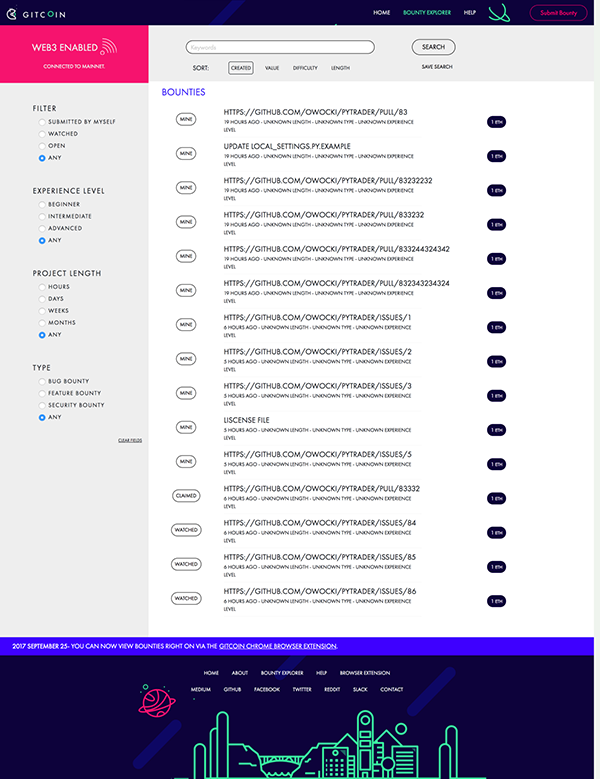Image resolution: width=600 pixels, height=779 pixels.
Task: Click the Submit Bounty button
Action: click(558, 13)
